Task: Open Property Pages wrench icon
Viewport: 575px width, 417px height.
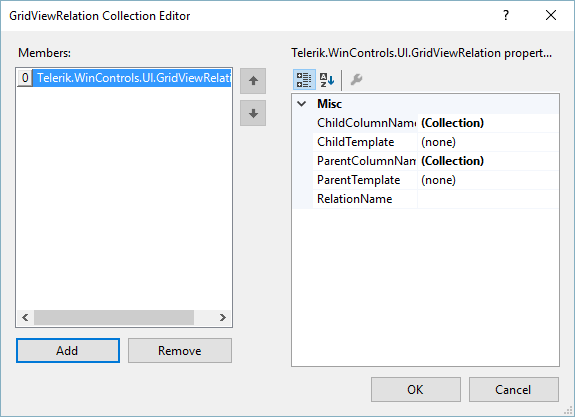Action: pos(356,80)
